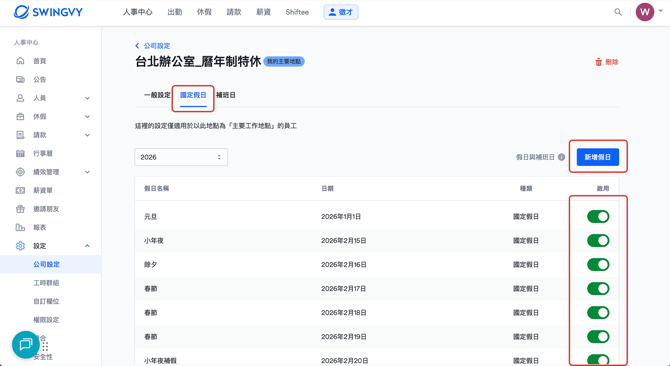Image resolution: width=670 pixels, height=366 pixels.
Task: Click the home icon beside 首頁
Action: [20, 61]
